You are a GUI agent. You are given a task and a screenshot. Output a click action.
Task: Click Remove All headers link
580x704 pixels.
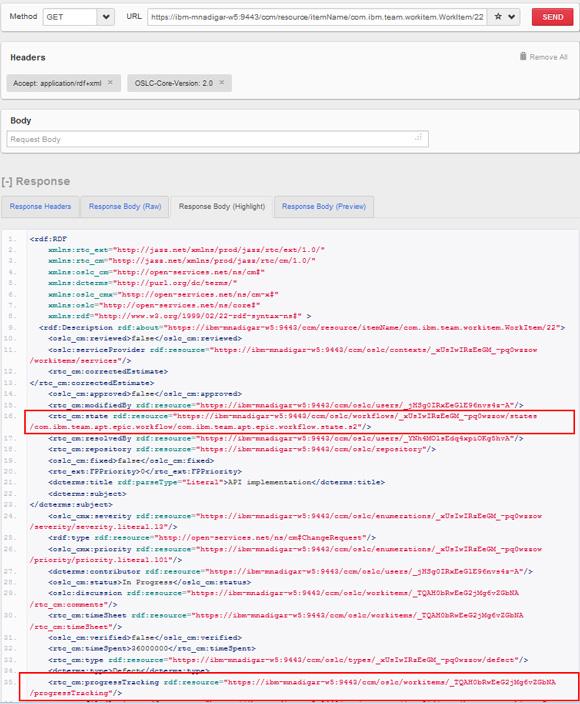[x=548, y=57]
